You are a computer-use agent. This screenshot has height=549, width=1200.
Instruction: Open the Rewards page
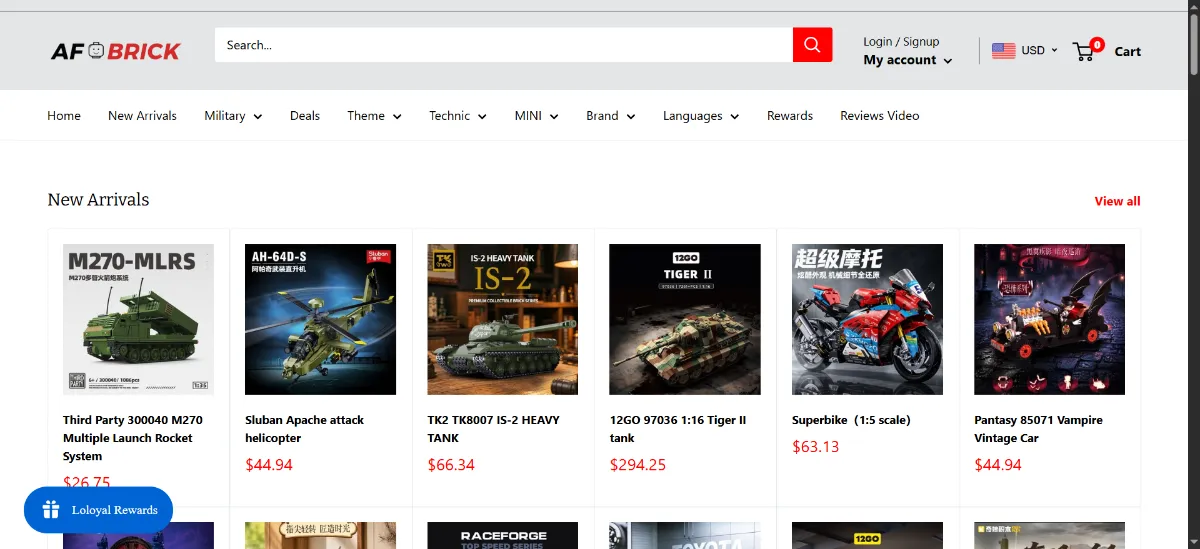tap(790, 116)
